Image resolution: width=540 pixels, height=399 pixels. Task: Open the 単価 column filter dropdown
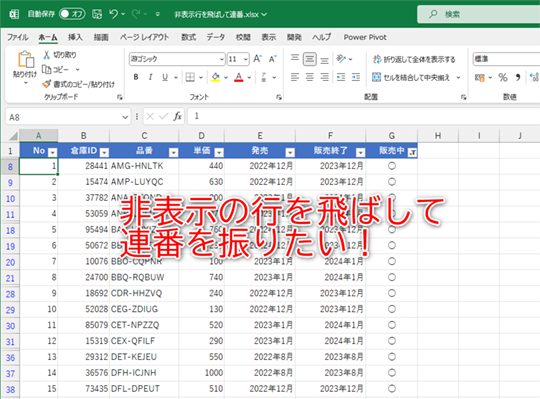[219, 152]
